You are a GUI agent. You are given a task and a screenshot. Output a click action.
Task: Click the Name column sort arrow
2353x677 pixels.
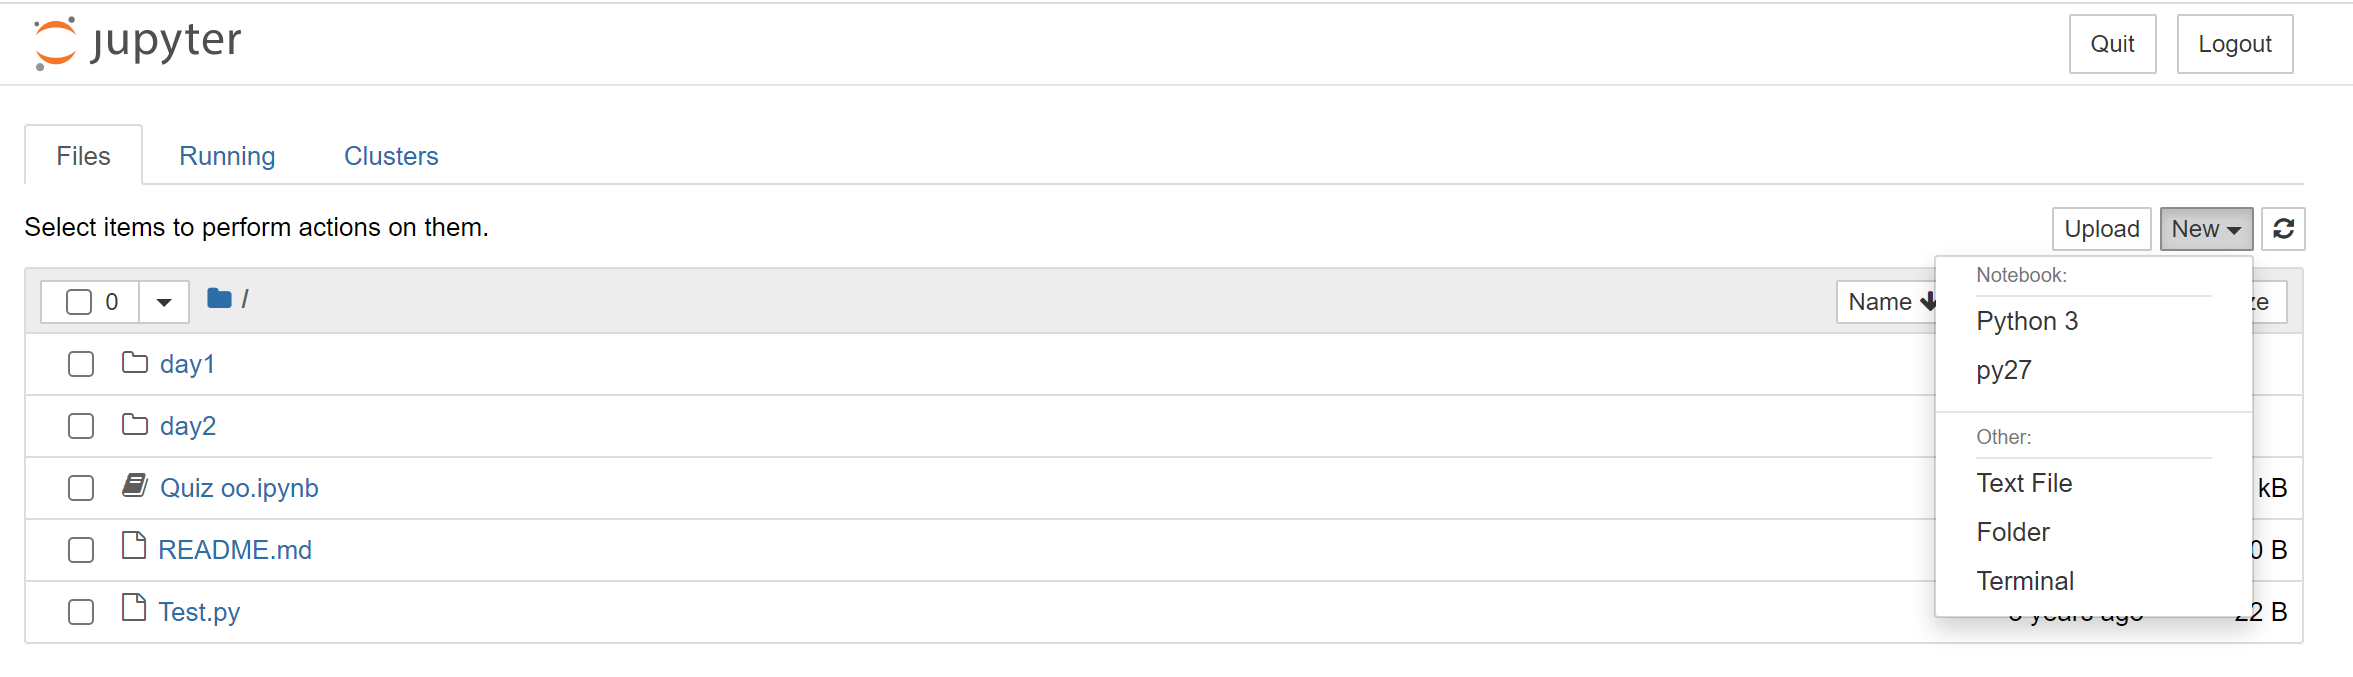[x=1928, y=301]
